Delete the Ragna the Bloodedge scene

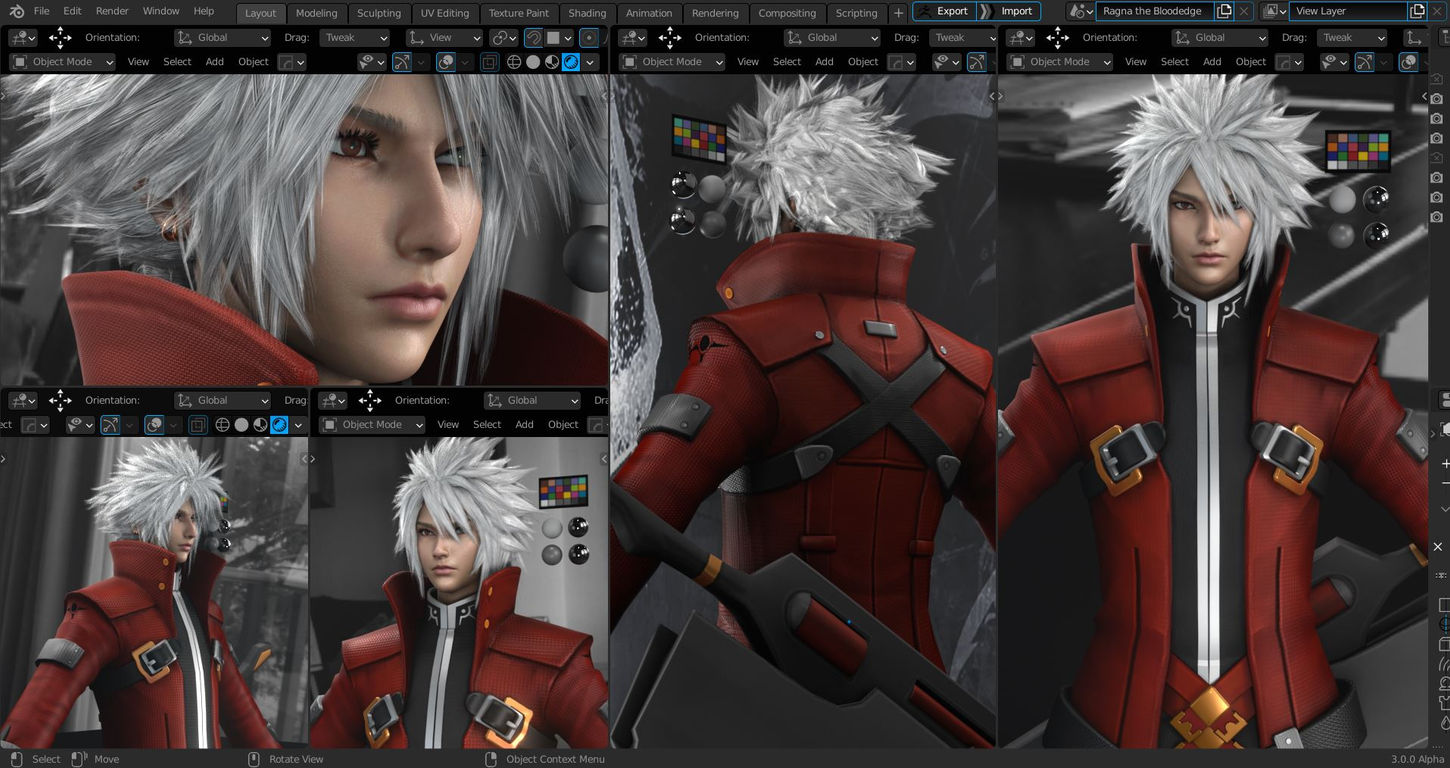click(1243, 11)
